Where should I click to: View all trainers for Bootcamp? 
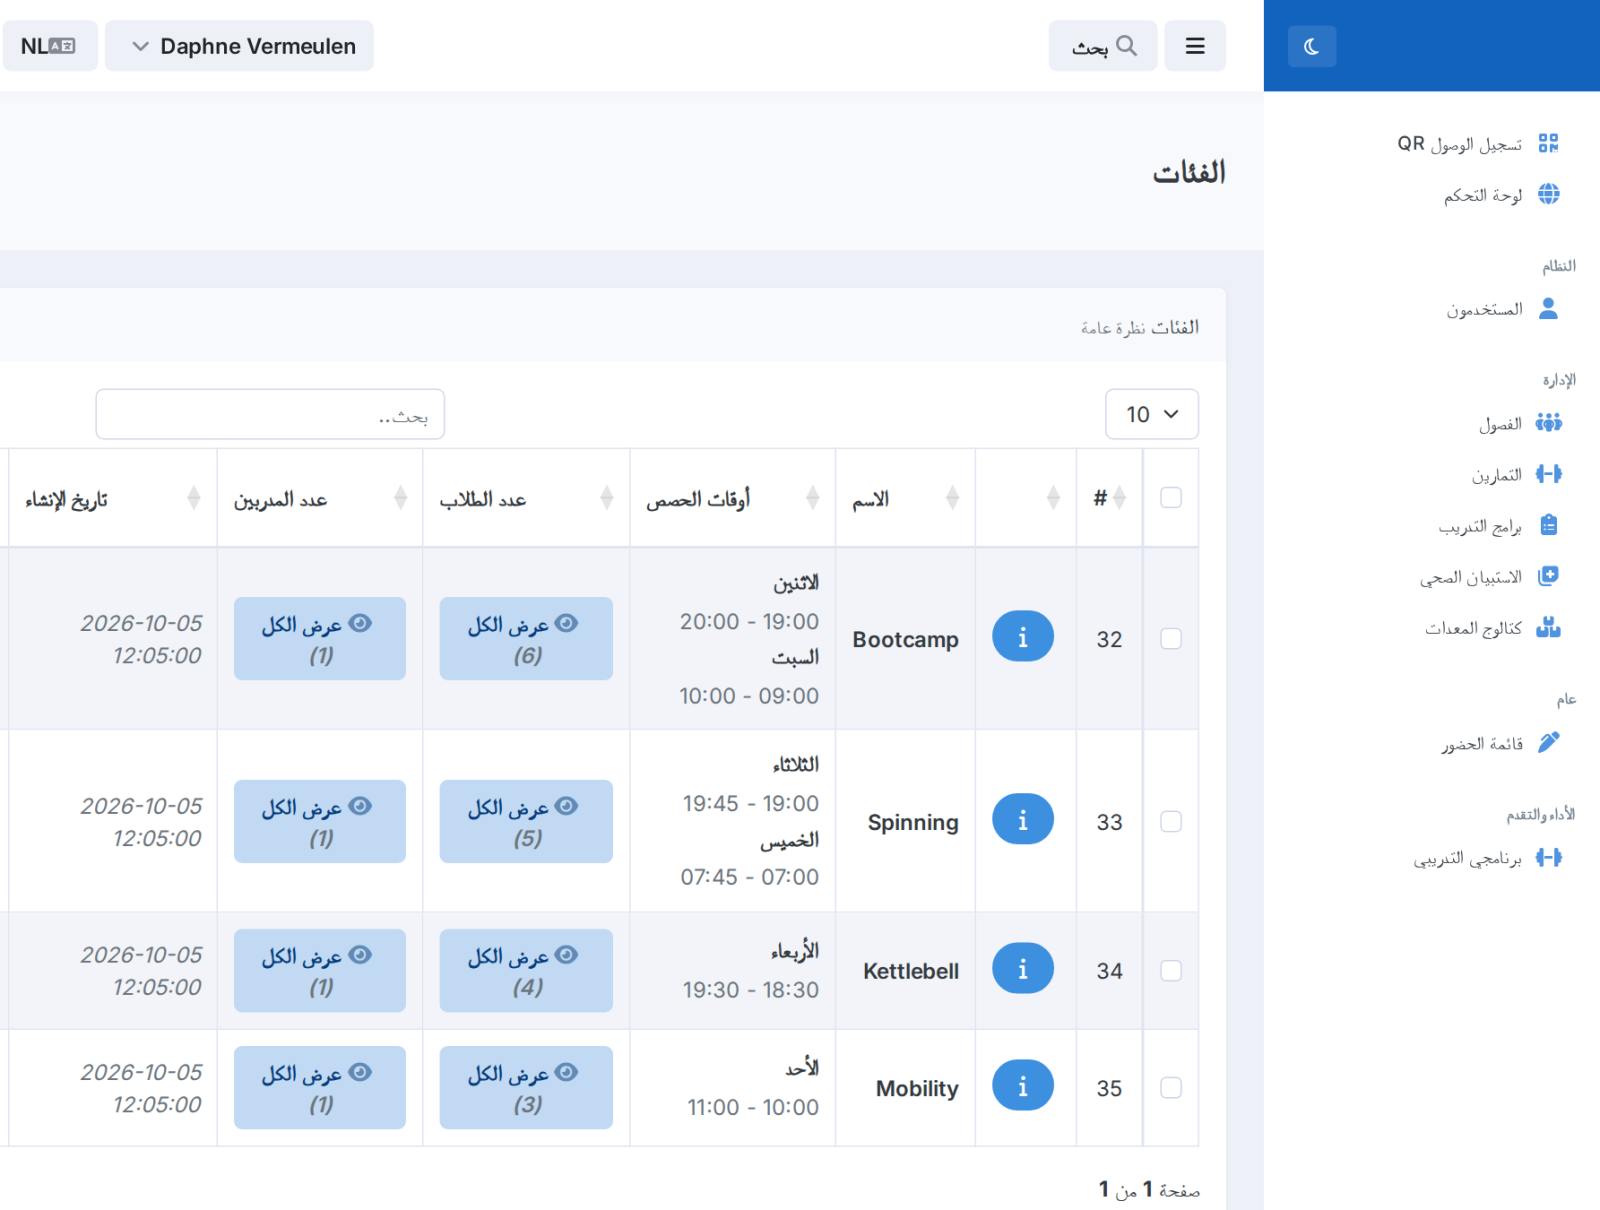point(320,638)
